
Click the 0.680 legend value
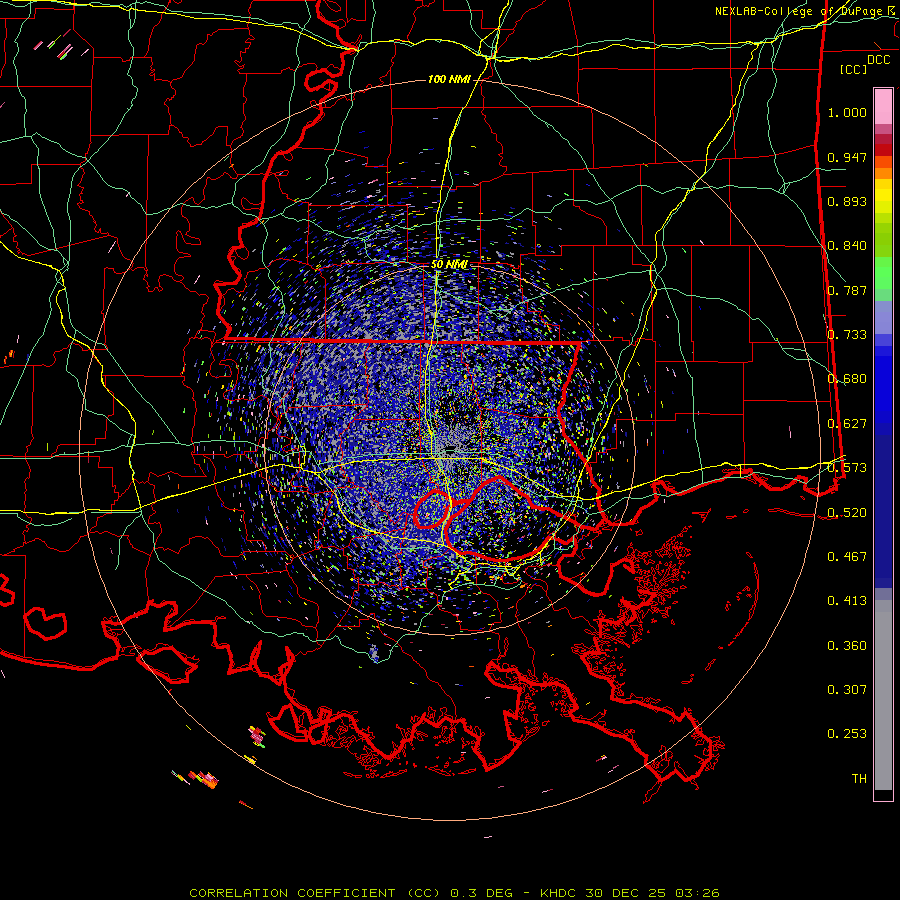pyautogui.click(x=847, y=379)
